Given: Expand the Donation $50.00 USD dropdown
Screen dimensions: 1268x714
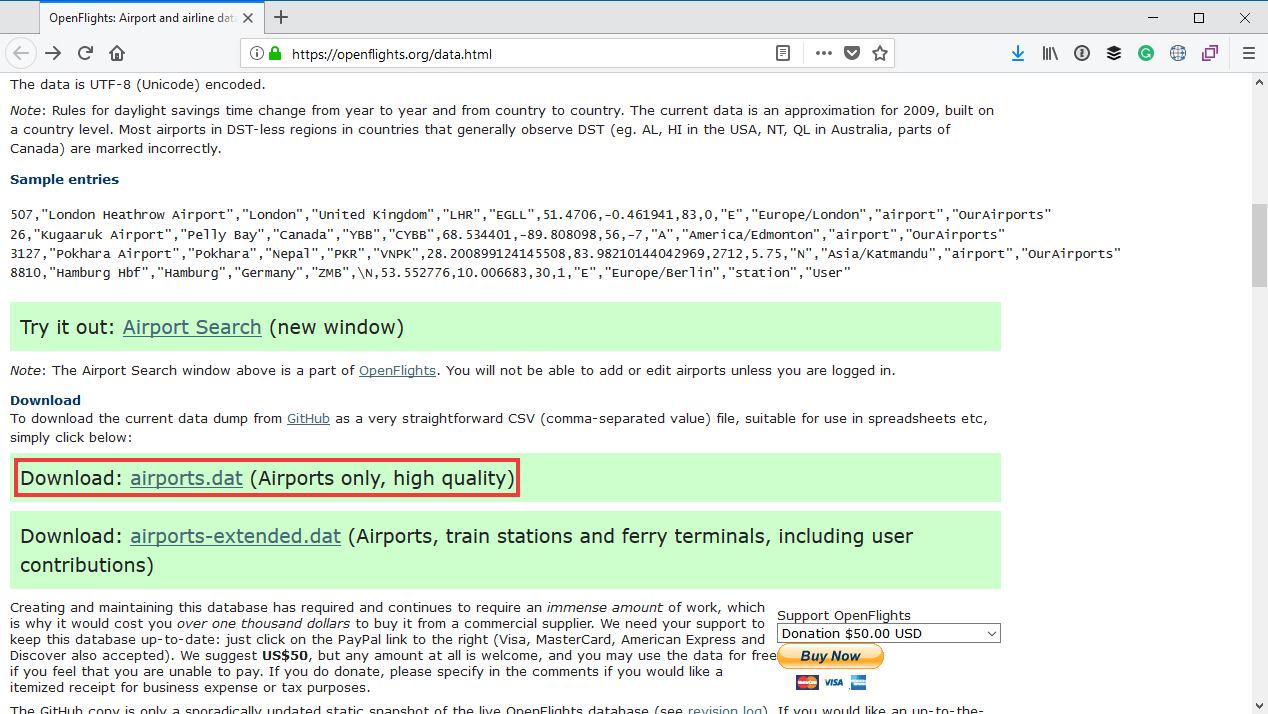Looking at the screenshot, I should point(888,633).
